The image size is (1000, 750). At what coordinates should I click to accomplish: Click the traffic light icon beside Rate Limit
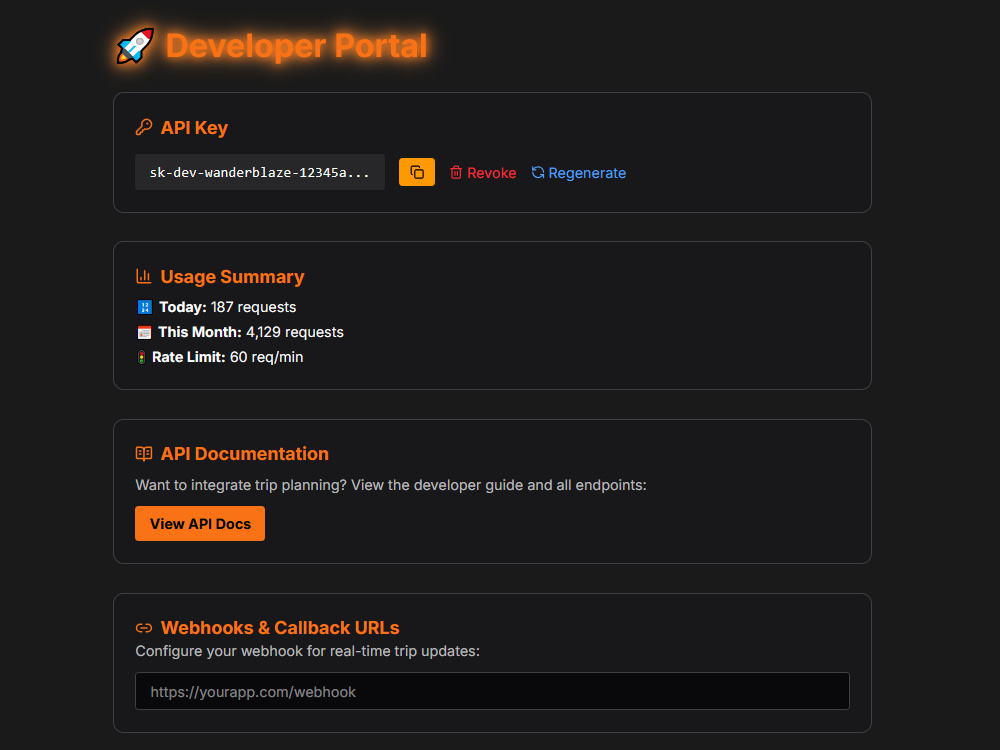142,357
